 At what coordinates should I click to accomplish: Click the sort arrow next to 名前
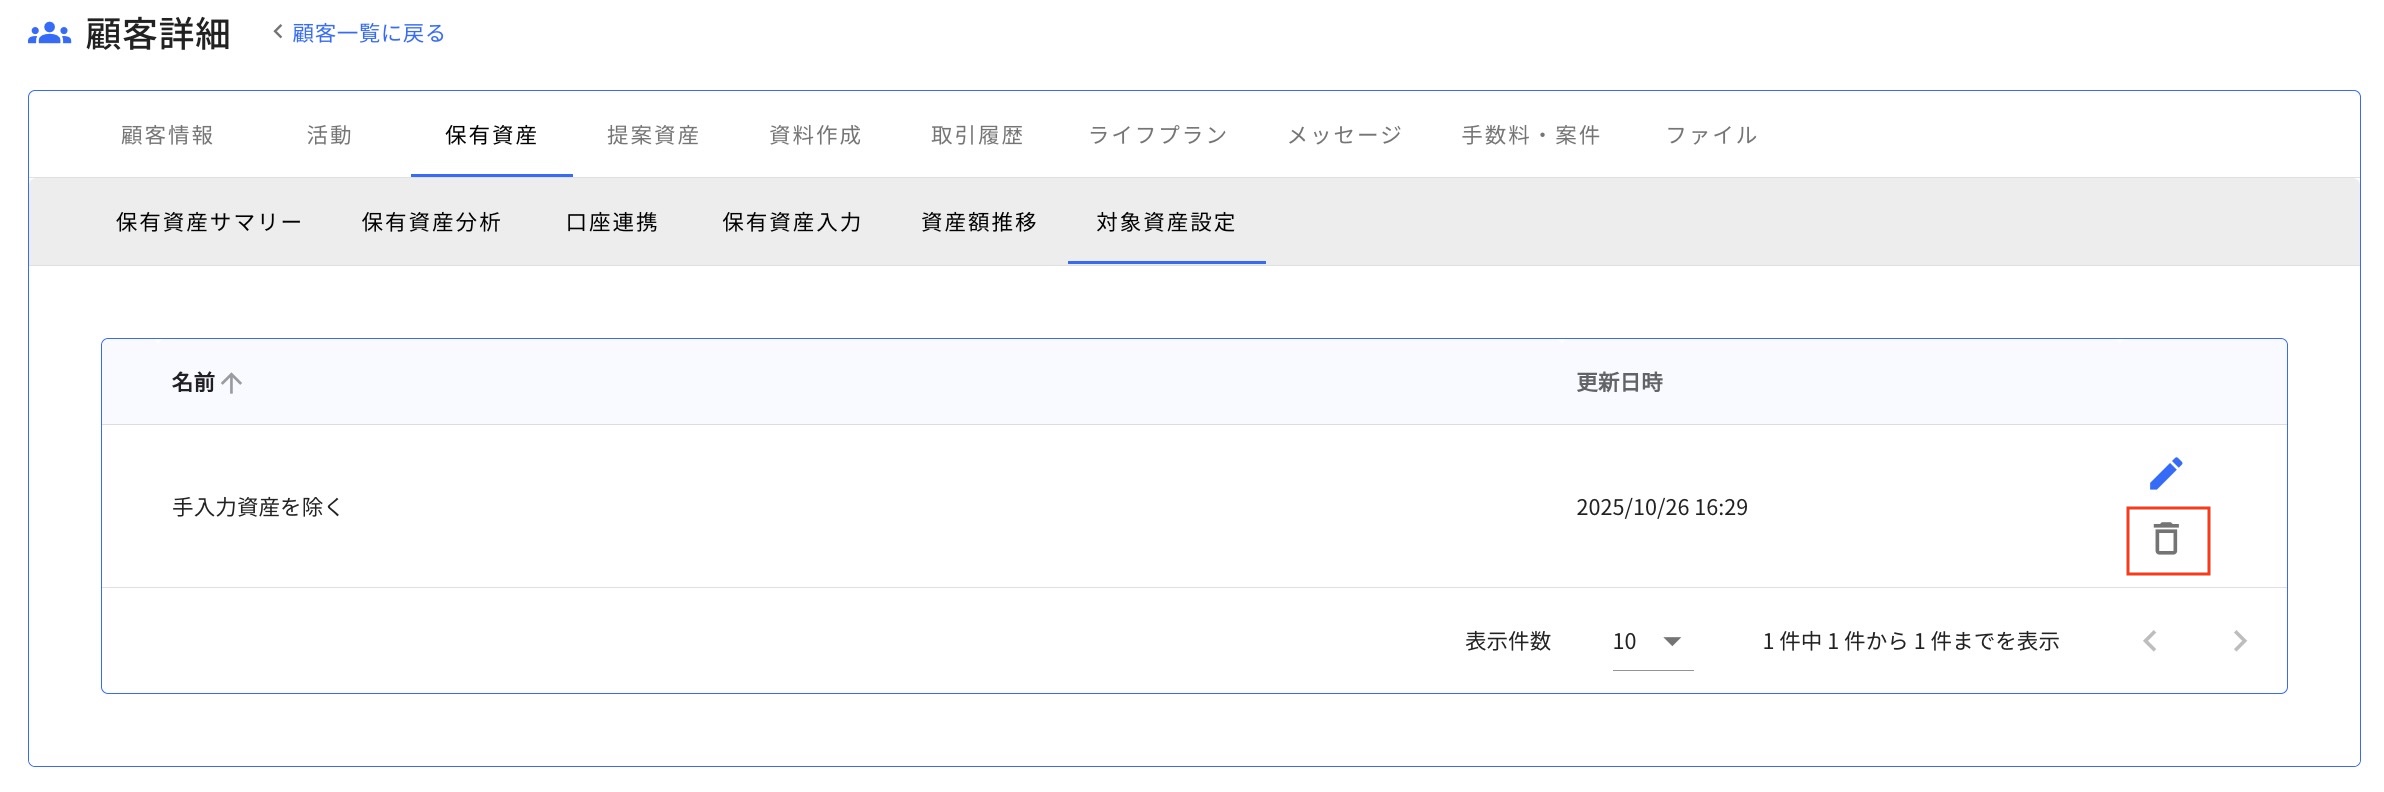tap(232, 383)
